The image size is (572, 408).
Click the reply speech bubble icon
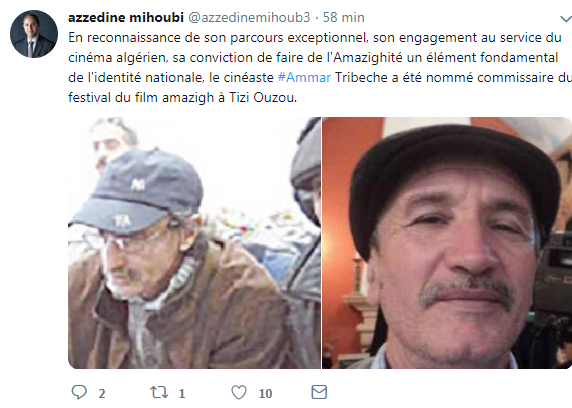click(79, 392)
